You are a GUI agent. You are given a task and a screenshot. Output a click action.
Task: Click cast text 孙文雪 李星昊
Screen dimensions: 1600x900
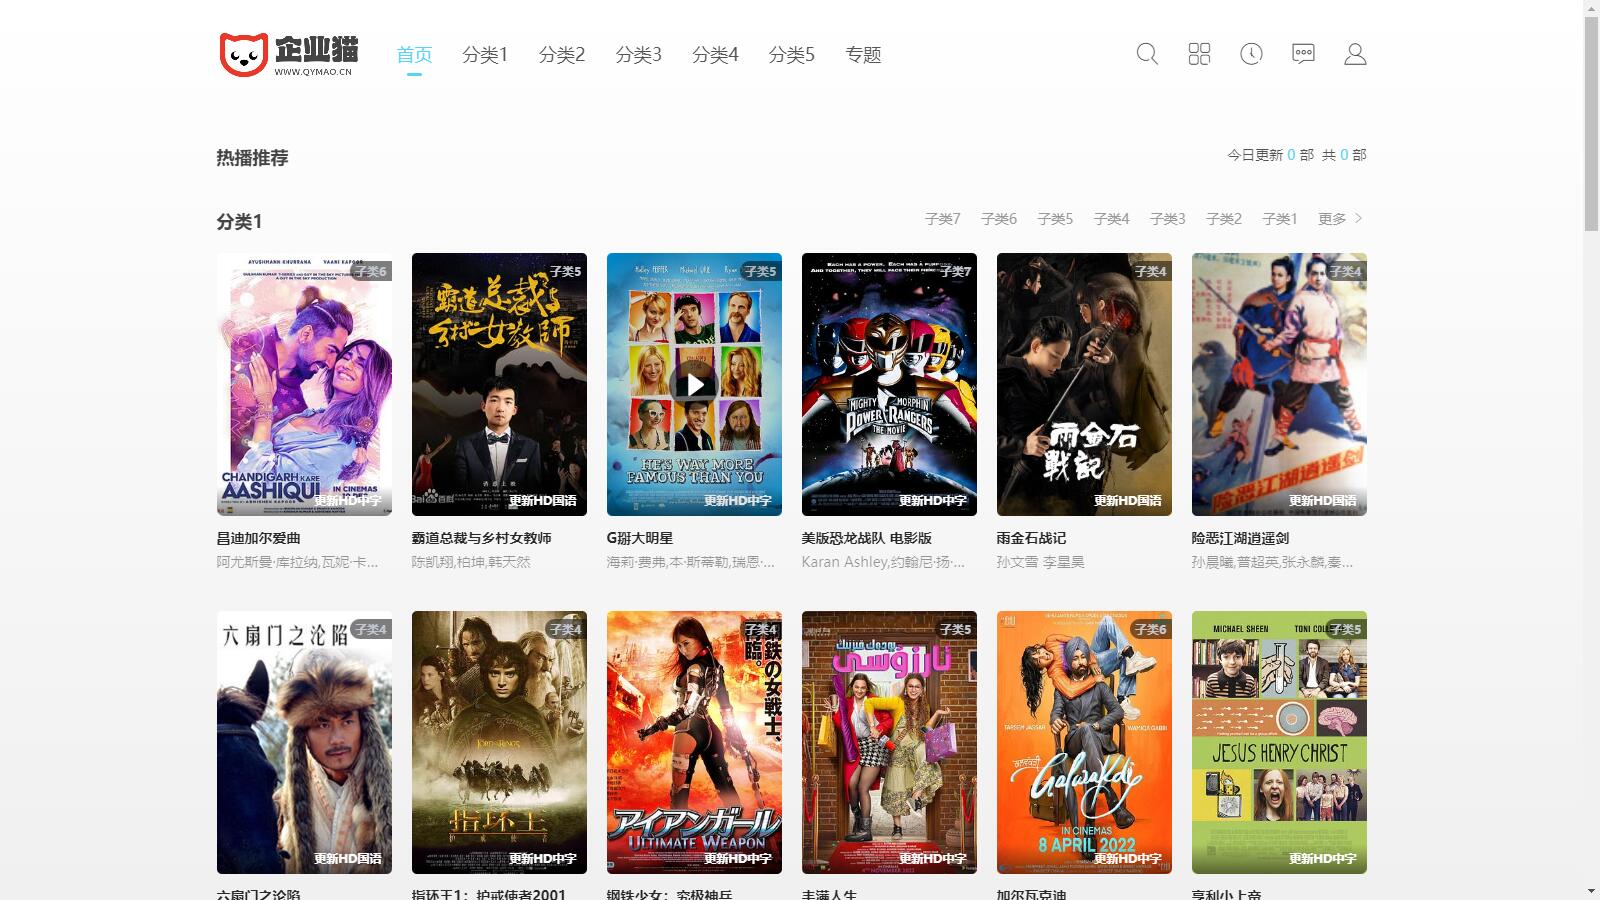click(x=1040, y=562)
